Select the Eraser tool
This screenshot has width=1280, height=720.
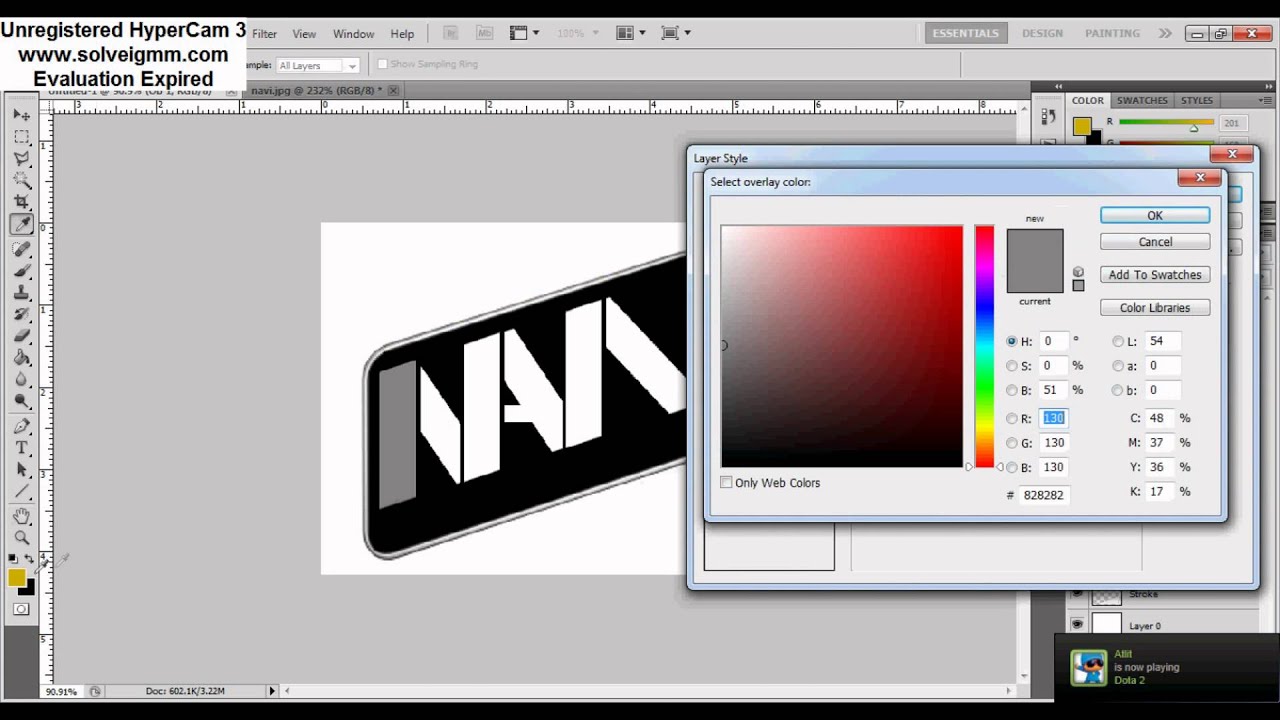click(x=21, y=337)
